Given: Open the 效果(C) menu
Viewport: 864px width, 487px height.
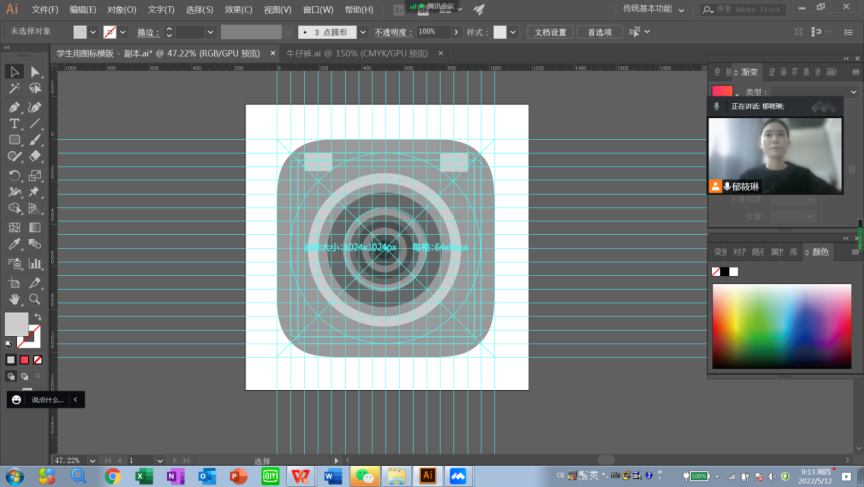Looking at the screenshot, I should tap(238, 9).
